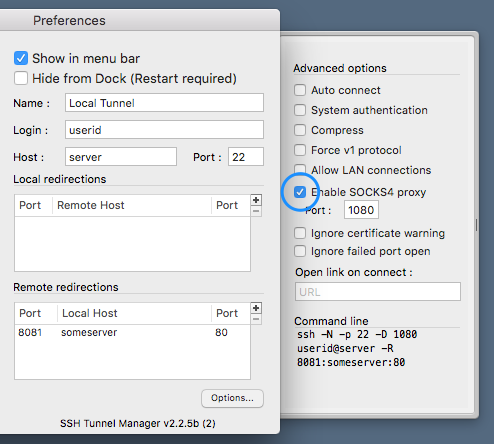The image size is (494, 444).
Task: Disable the Enable SOCKS4 proxy checkbox
Action: (300, 192)
